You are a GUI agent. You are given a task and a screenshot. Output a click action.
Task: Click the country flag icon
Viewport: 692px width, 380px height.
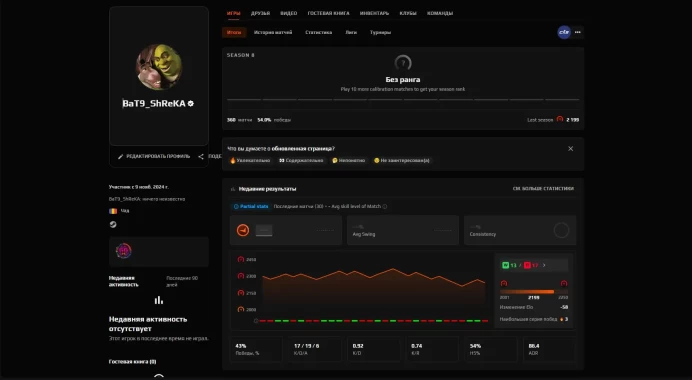click(x=113, y=211)
